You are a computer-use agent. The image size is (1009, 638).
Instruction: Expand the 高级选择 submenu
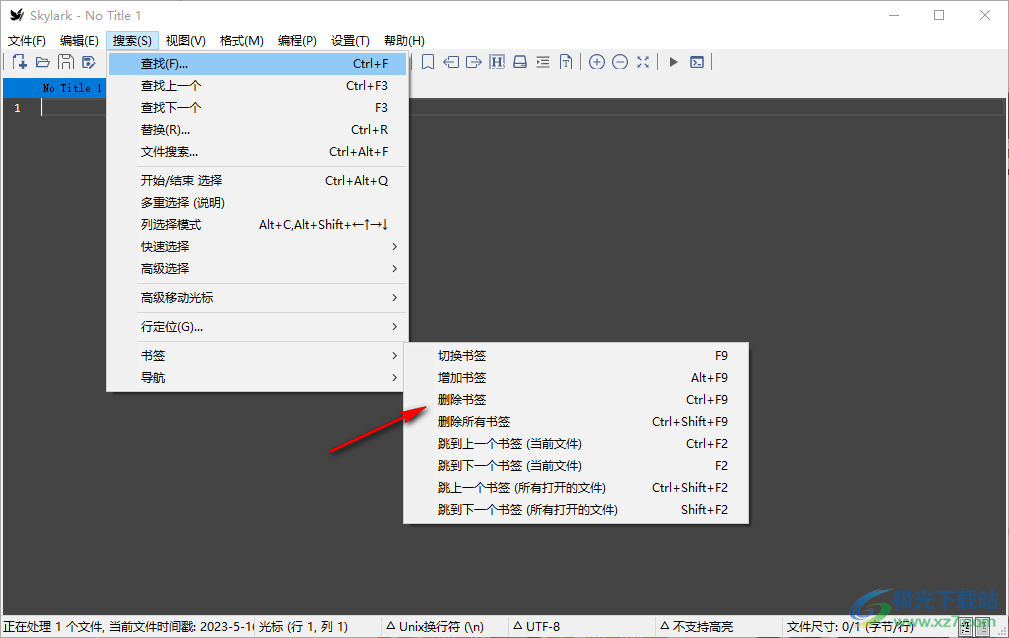coord(257,268)
